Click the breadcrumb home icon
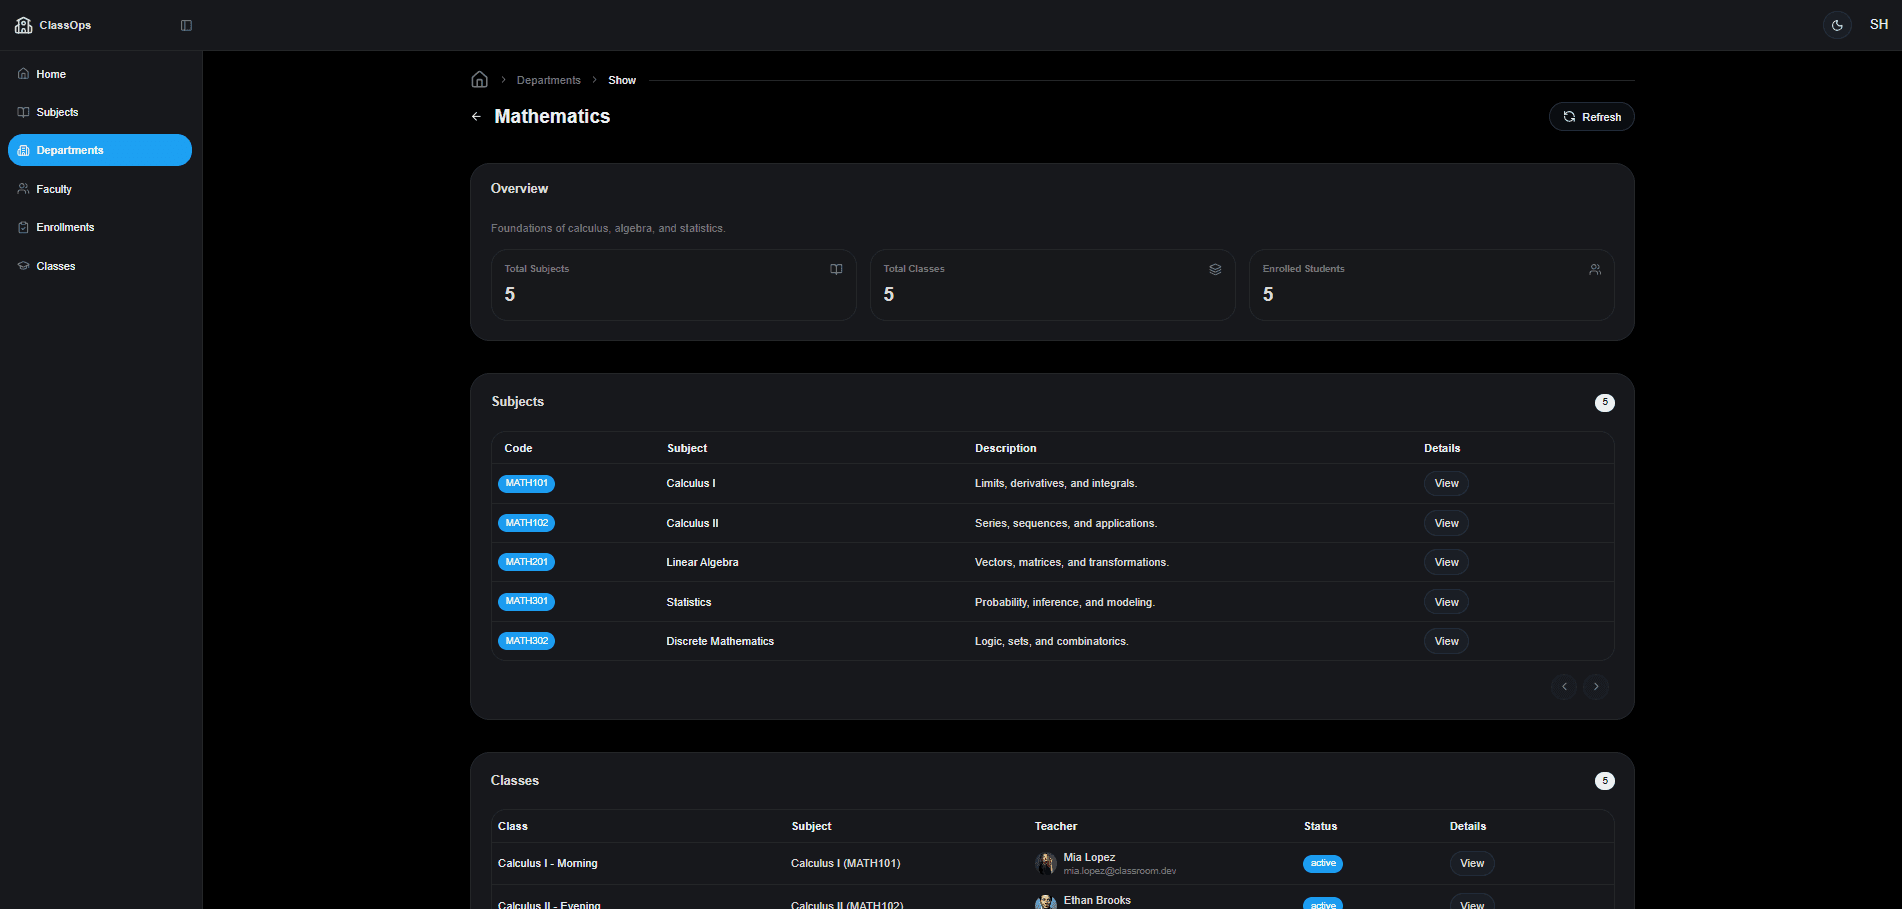Image resolution: width=1902 pixels, height=909 pixels. pos(480,79)
